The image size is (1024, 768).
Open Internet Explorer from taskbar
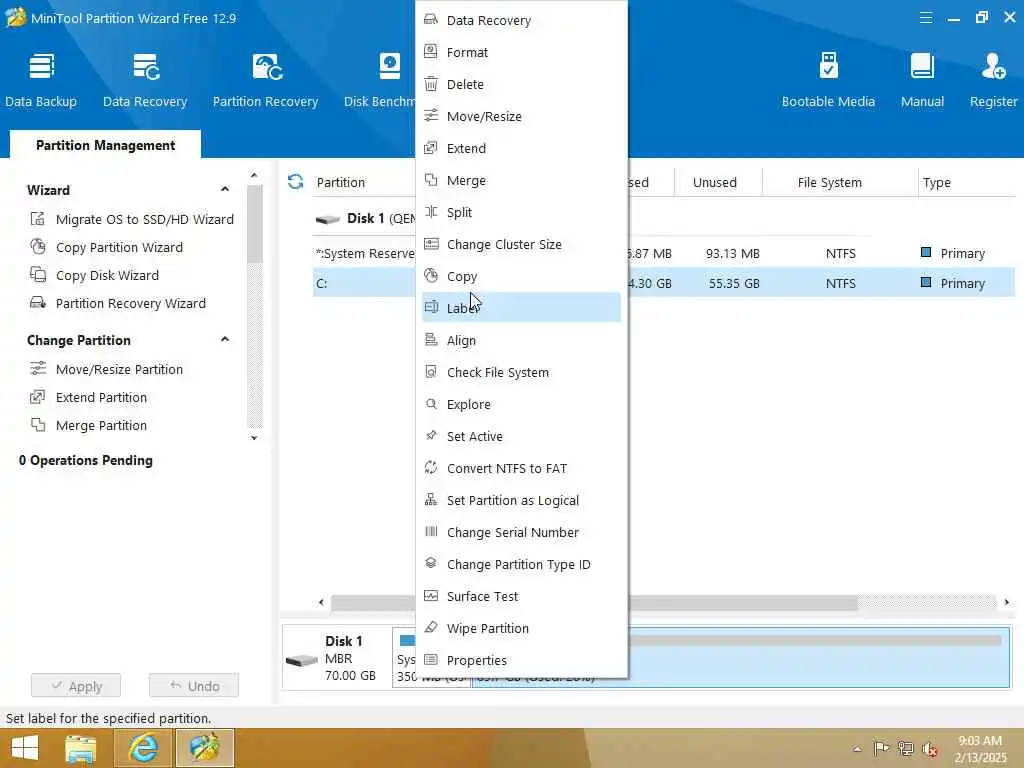[142, 748]
